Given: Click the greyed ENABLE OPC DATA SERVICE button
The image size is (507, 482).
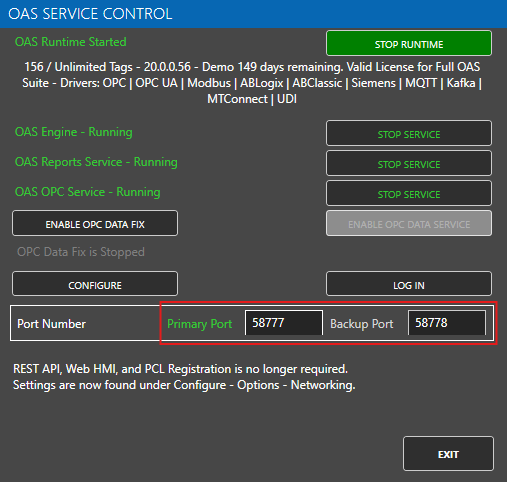Looking at the screenshot, I should (x=409, y=223).
